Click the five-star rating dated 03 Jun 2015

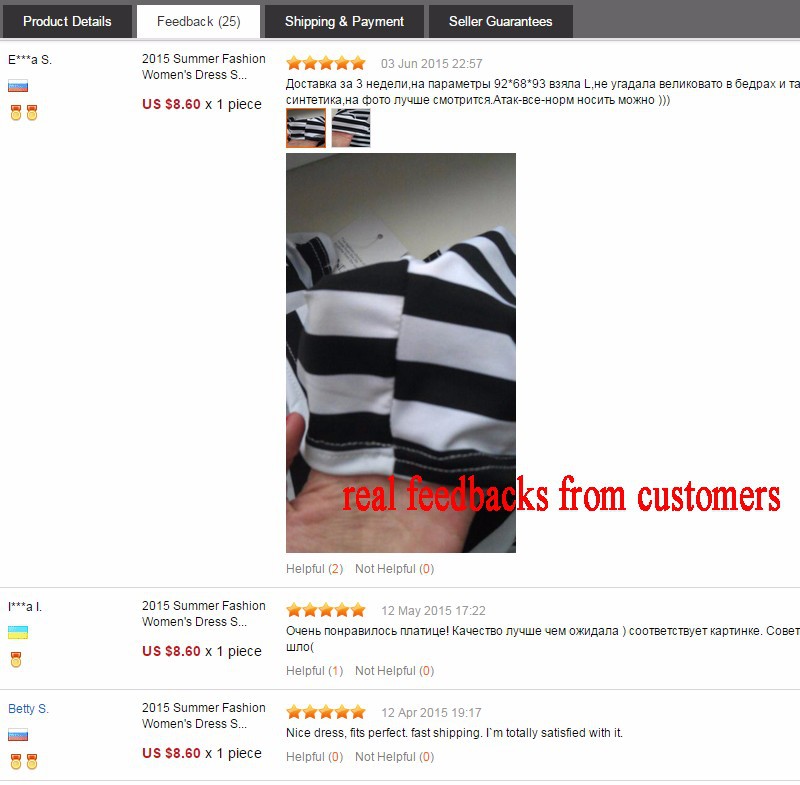point(326,63)
